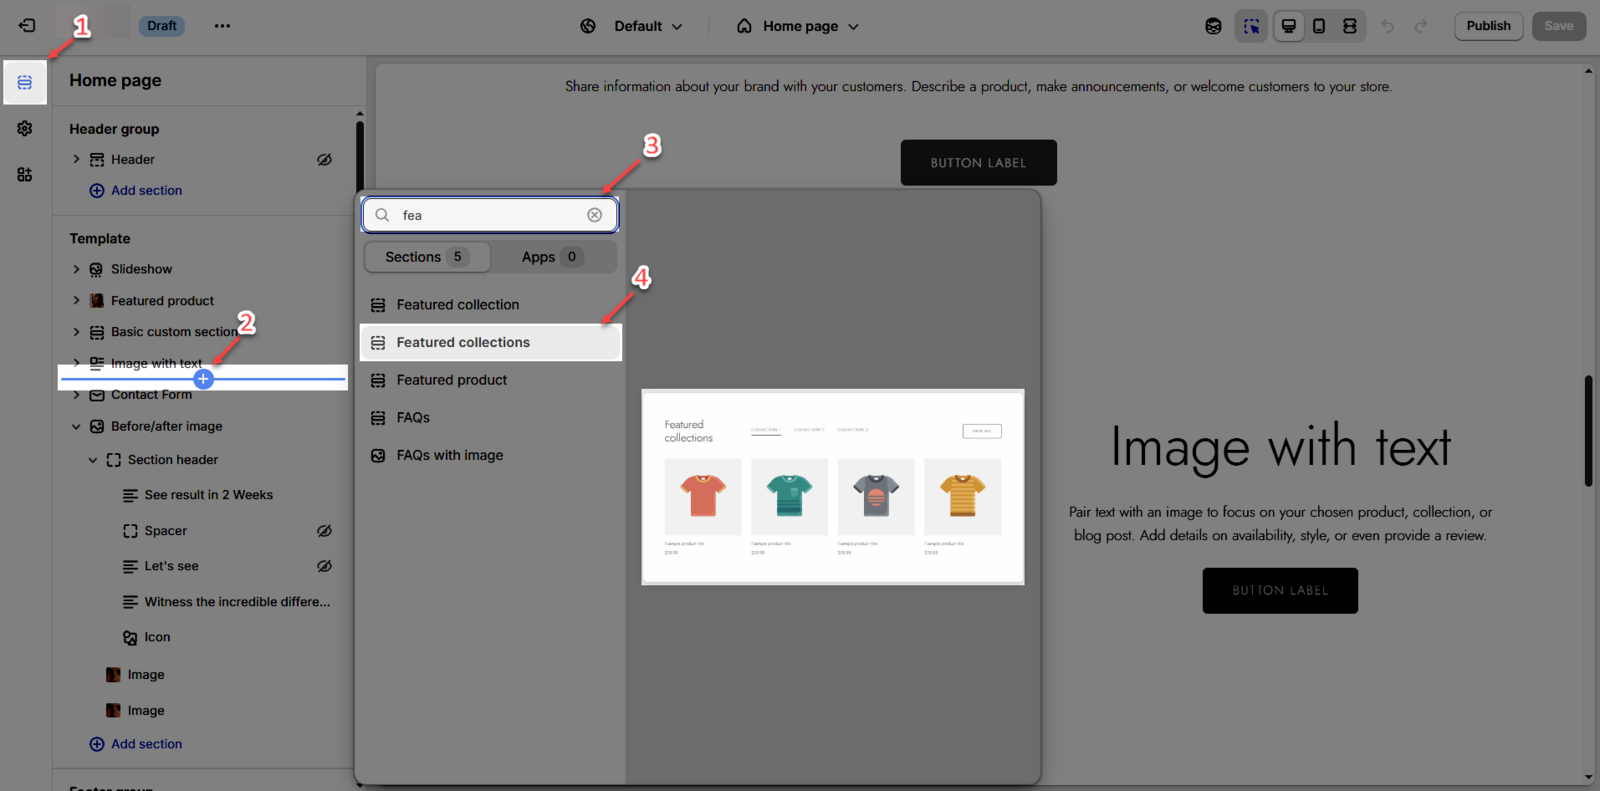Switch to fullscreen preview icon
The image size is (1600, 791).
(1350, 26)
